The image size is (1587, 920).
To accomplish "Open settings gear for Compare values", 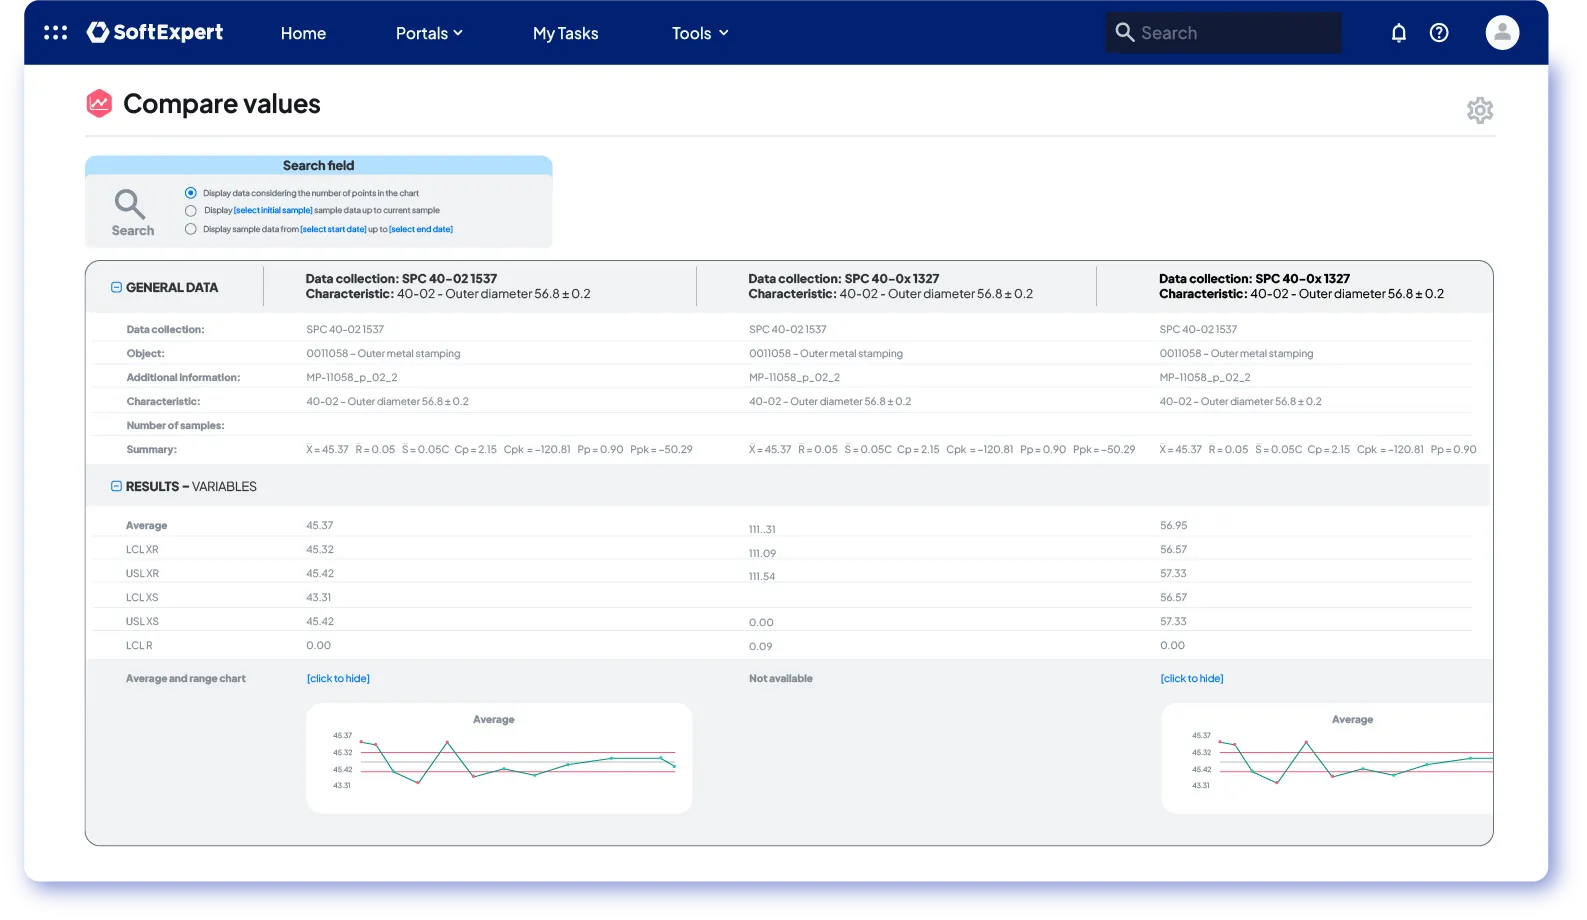I will click(1479, 110).
